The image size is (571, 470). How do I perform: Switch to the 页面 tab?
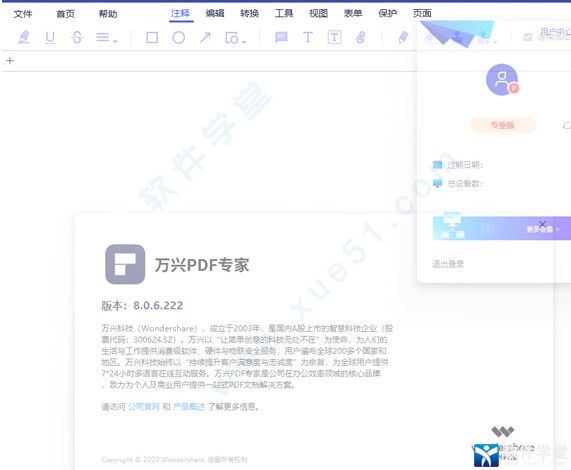(422, 13)
